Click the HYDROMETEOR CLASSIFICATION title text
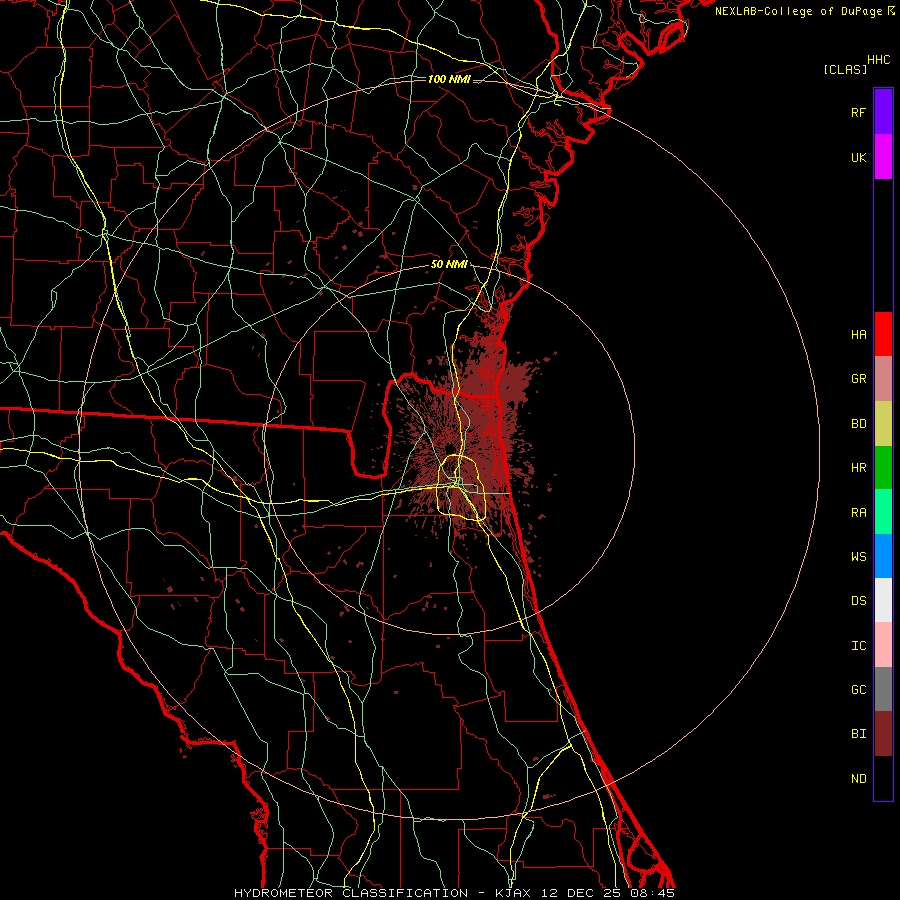Viewport: 900px width, 900px height. [351, 893]
